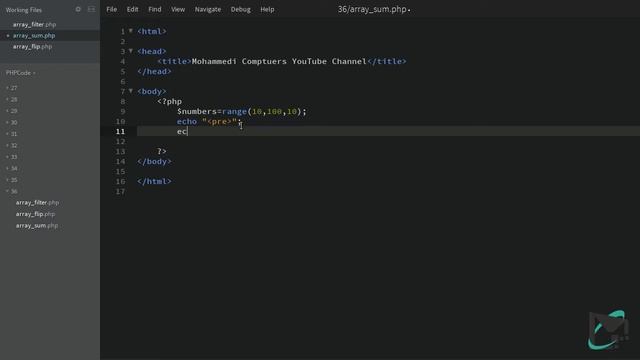
Task: Collapse the body tag fold arrow
Action: click(x=131, y=91)
